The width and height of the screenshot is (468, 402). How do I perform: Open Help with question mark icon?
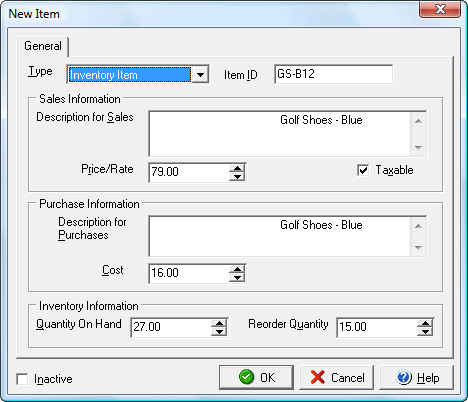pos(416,377)
